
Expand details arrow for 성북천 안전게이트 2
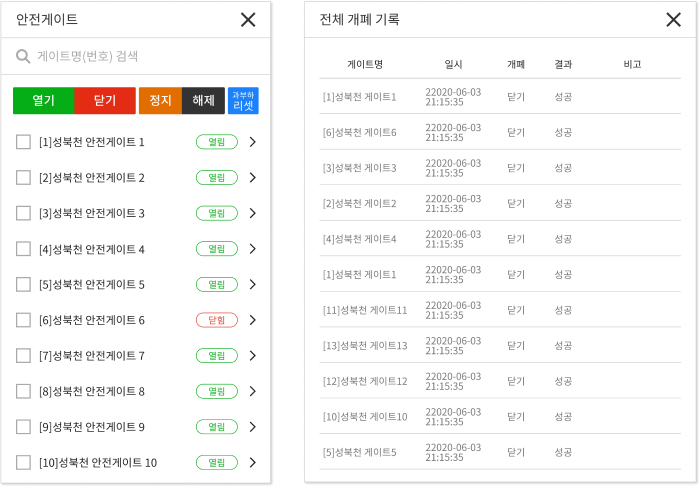[252, 178]
